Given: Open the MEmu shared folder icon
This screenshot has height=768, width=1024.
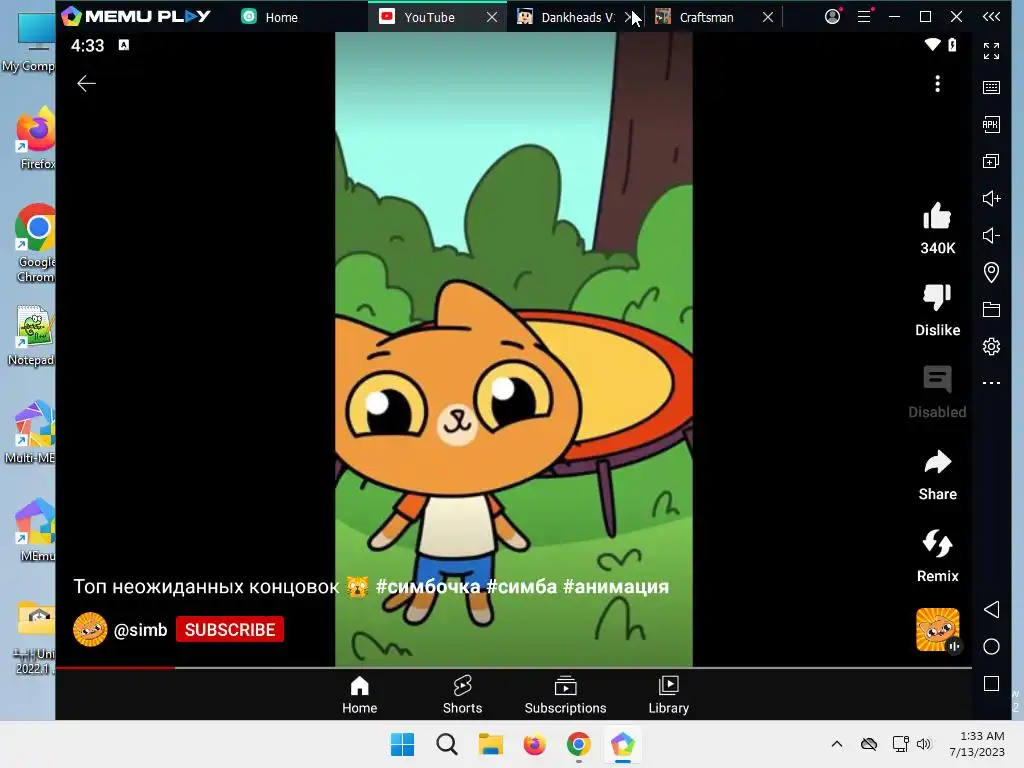Looking at the screenshot, I should coord(991,310).
